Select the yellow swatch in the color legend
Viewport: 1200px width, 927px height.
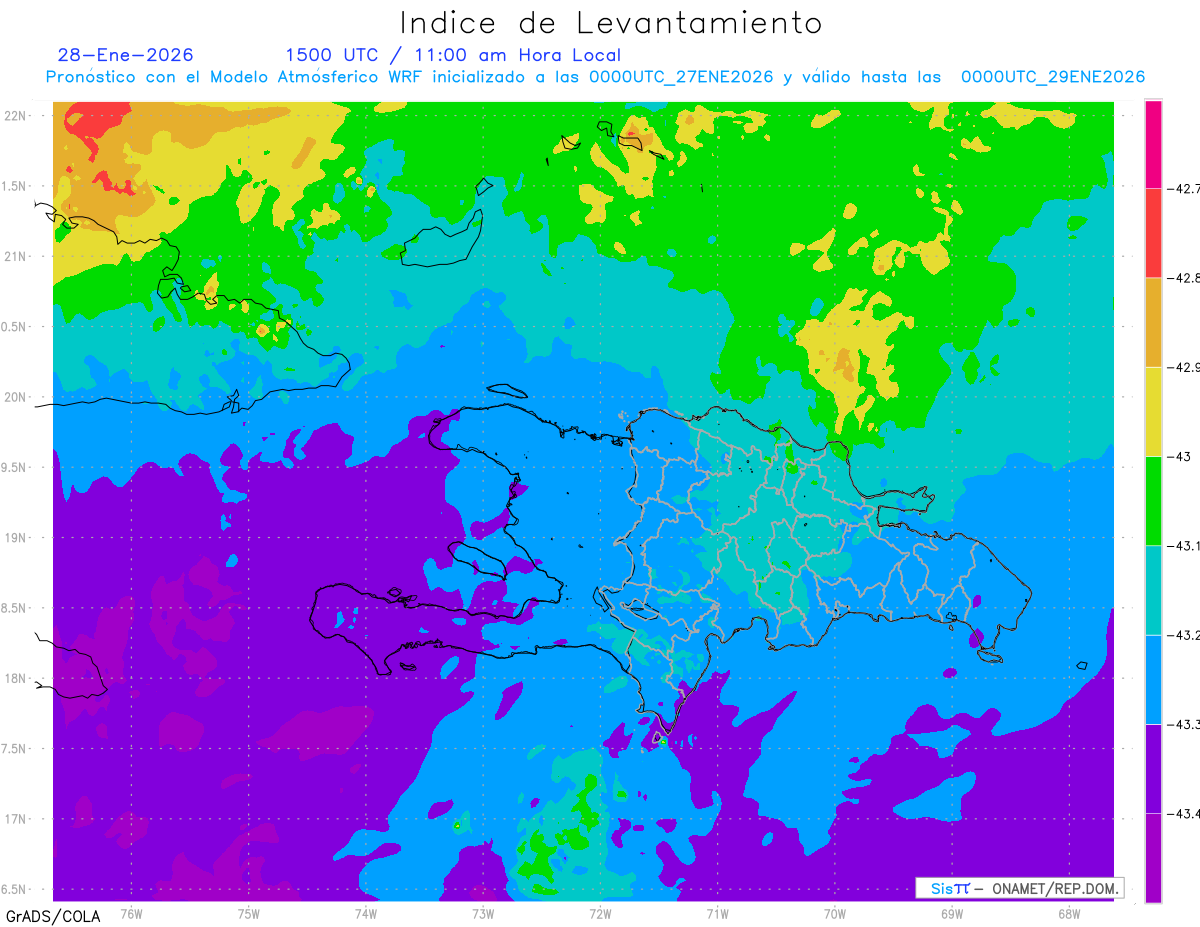click(x=1153, y=411)
